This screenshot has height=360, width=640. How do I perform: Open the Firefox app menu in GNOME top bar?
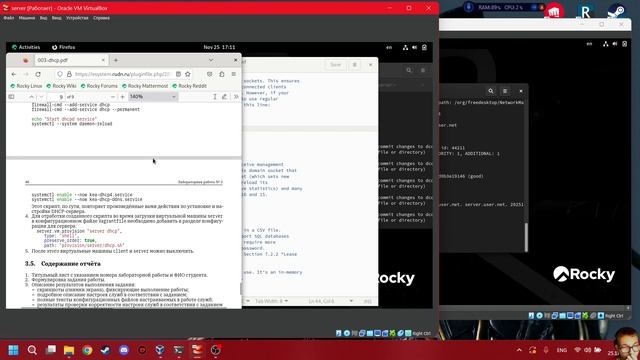[x=64, y=47]
